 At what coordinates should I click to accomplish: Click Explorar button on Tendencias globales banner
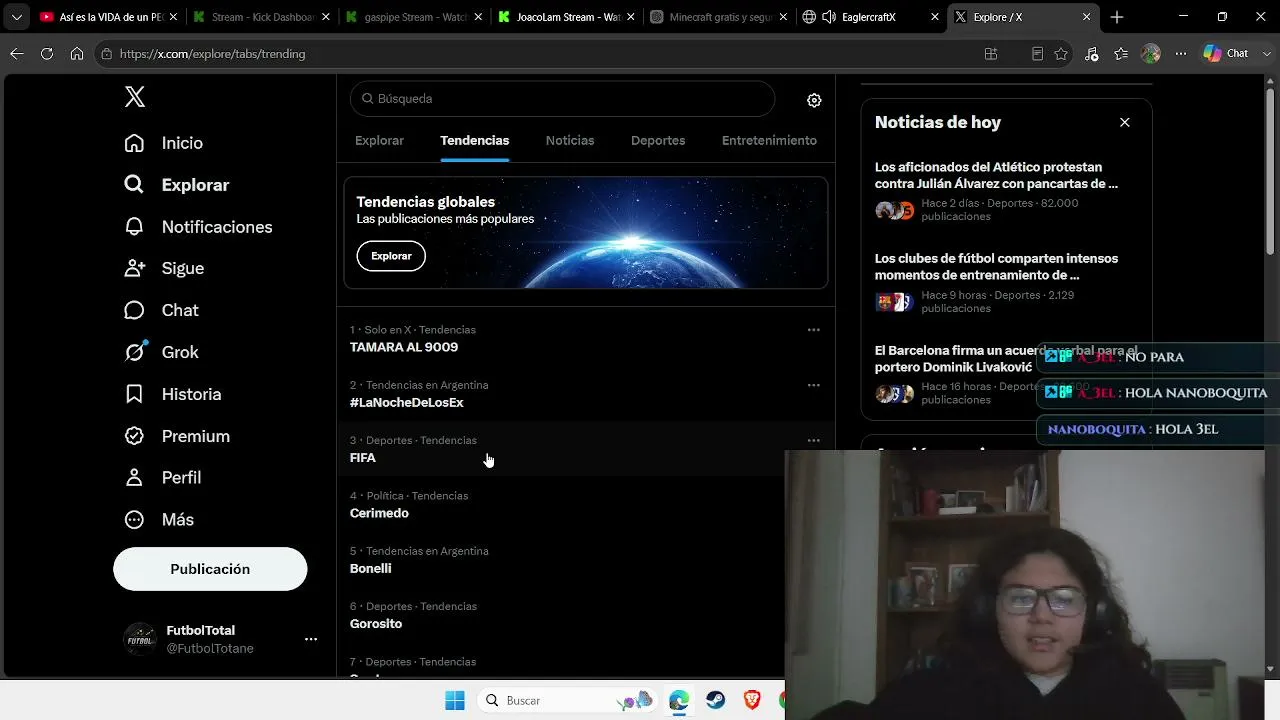(391, 256)
